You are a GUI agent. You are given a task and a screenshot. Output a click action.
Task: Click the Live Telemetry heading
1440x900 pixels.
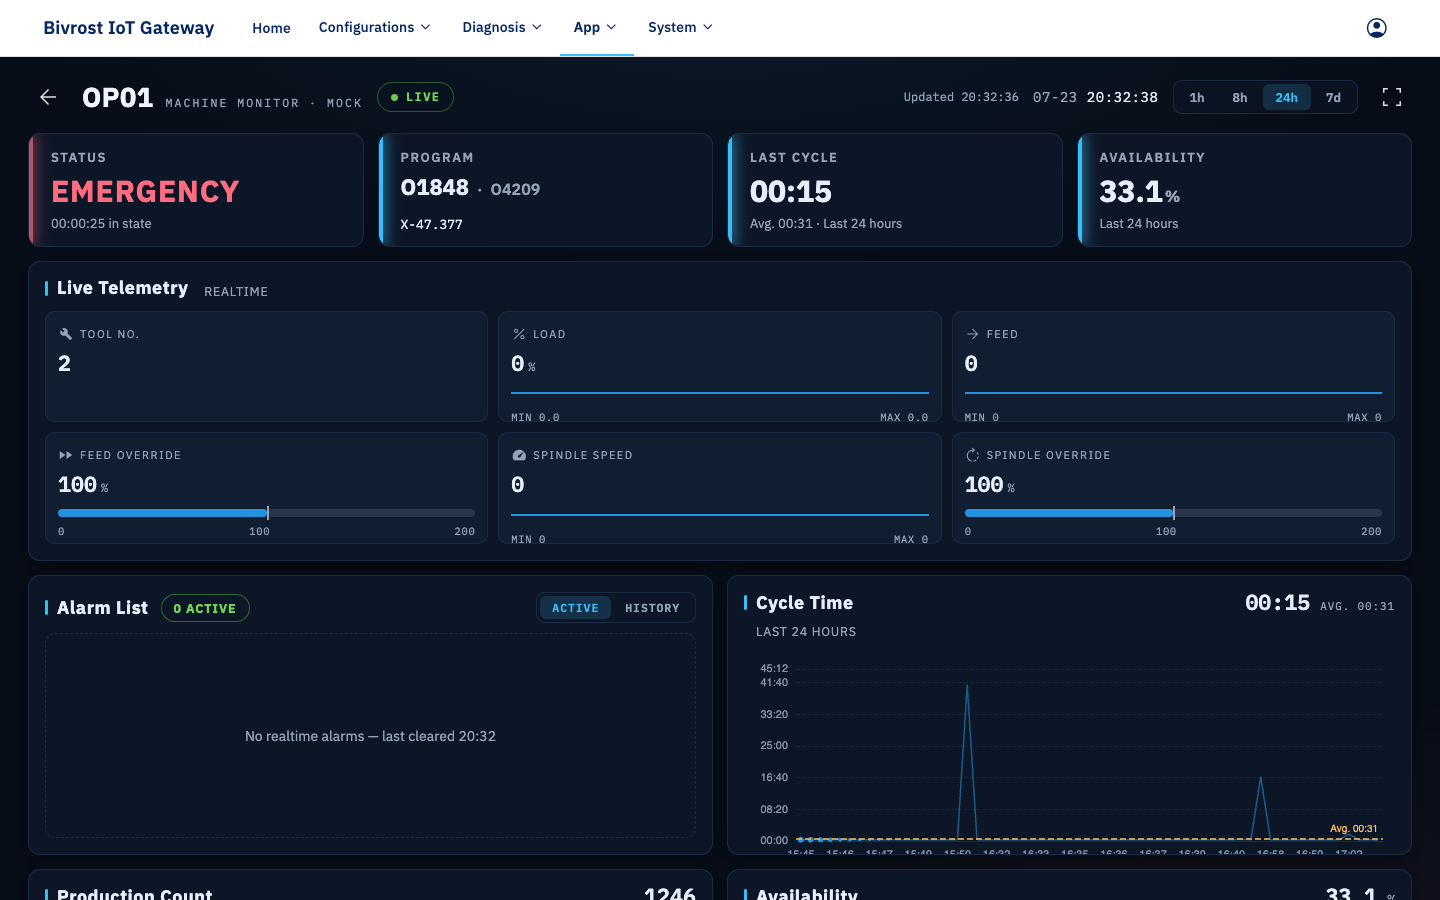[x=122, y=288]
